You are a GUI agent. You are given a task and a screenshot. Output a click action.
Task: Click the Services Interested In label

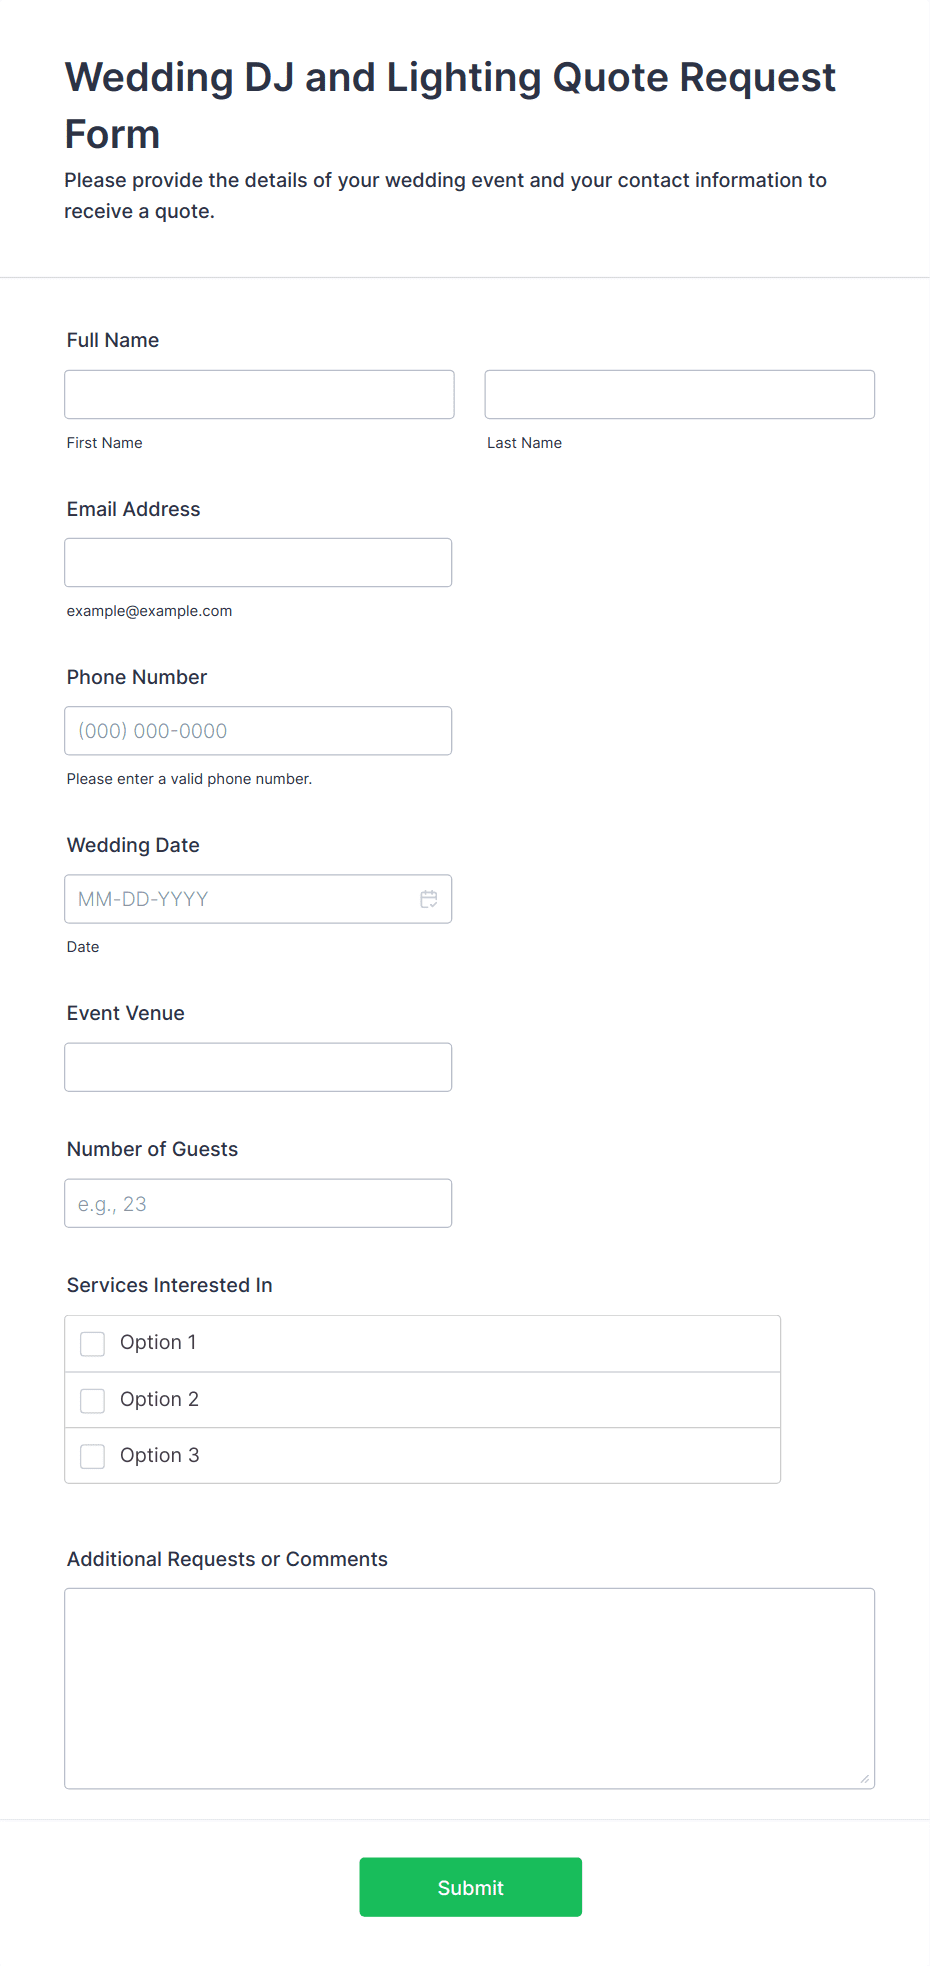pyautogui.click(x=169, y=1285)
